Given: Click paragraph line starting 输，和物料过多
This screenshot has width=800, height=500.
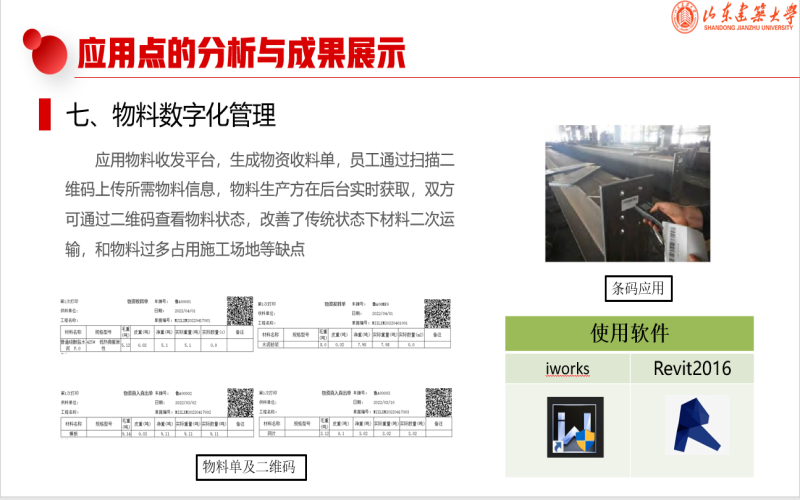Looking at the screenshot, I should click(185, 249).
